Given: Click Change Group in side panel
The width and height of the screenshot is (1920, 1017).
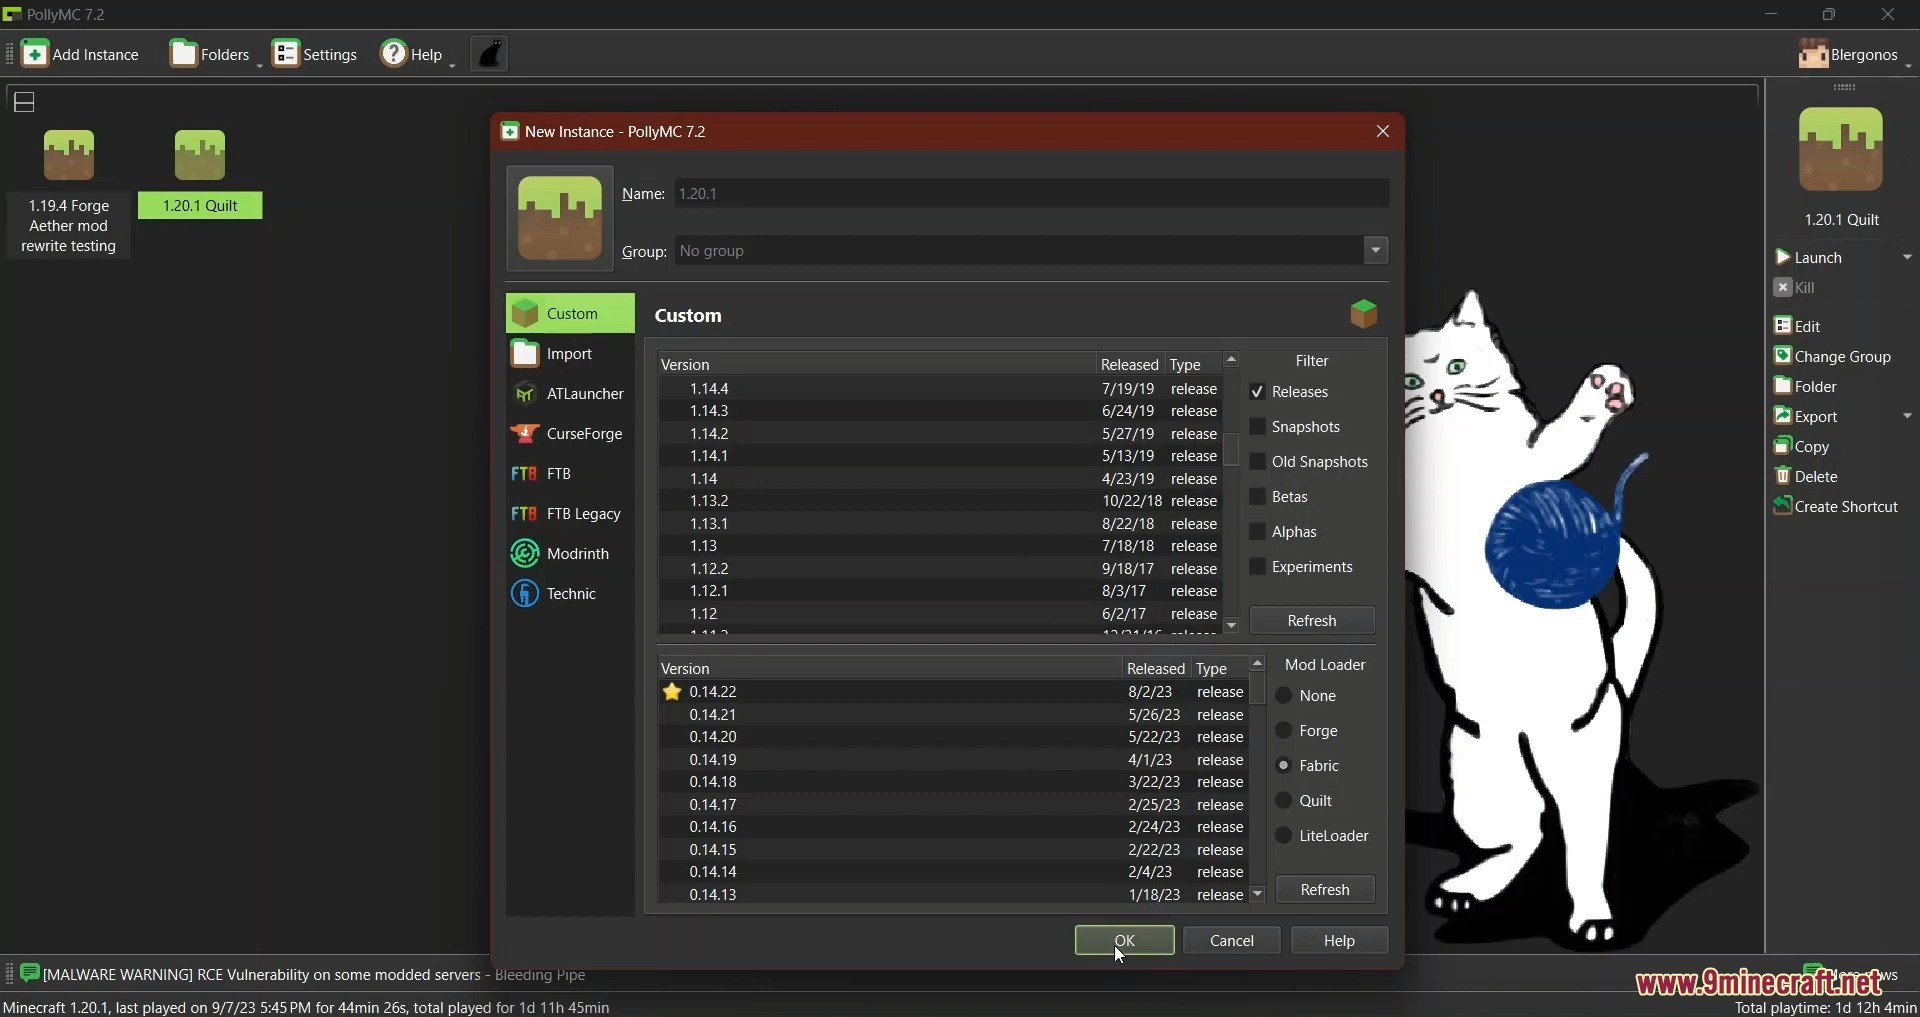Looking at the screenshot, I should point(1833,357).
